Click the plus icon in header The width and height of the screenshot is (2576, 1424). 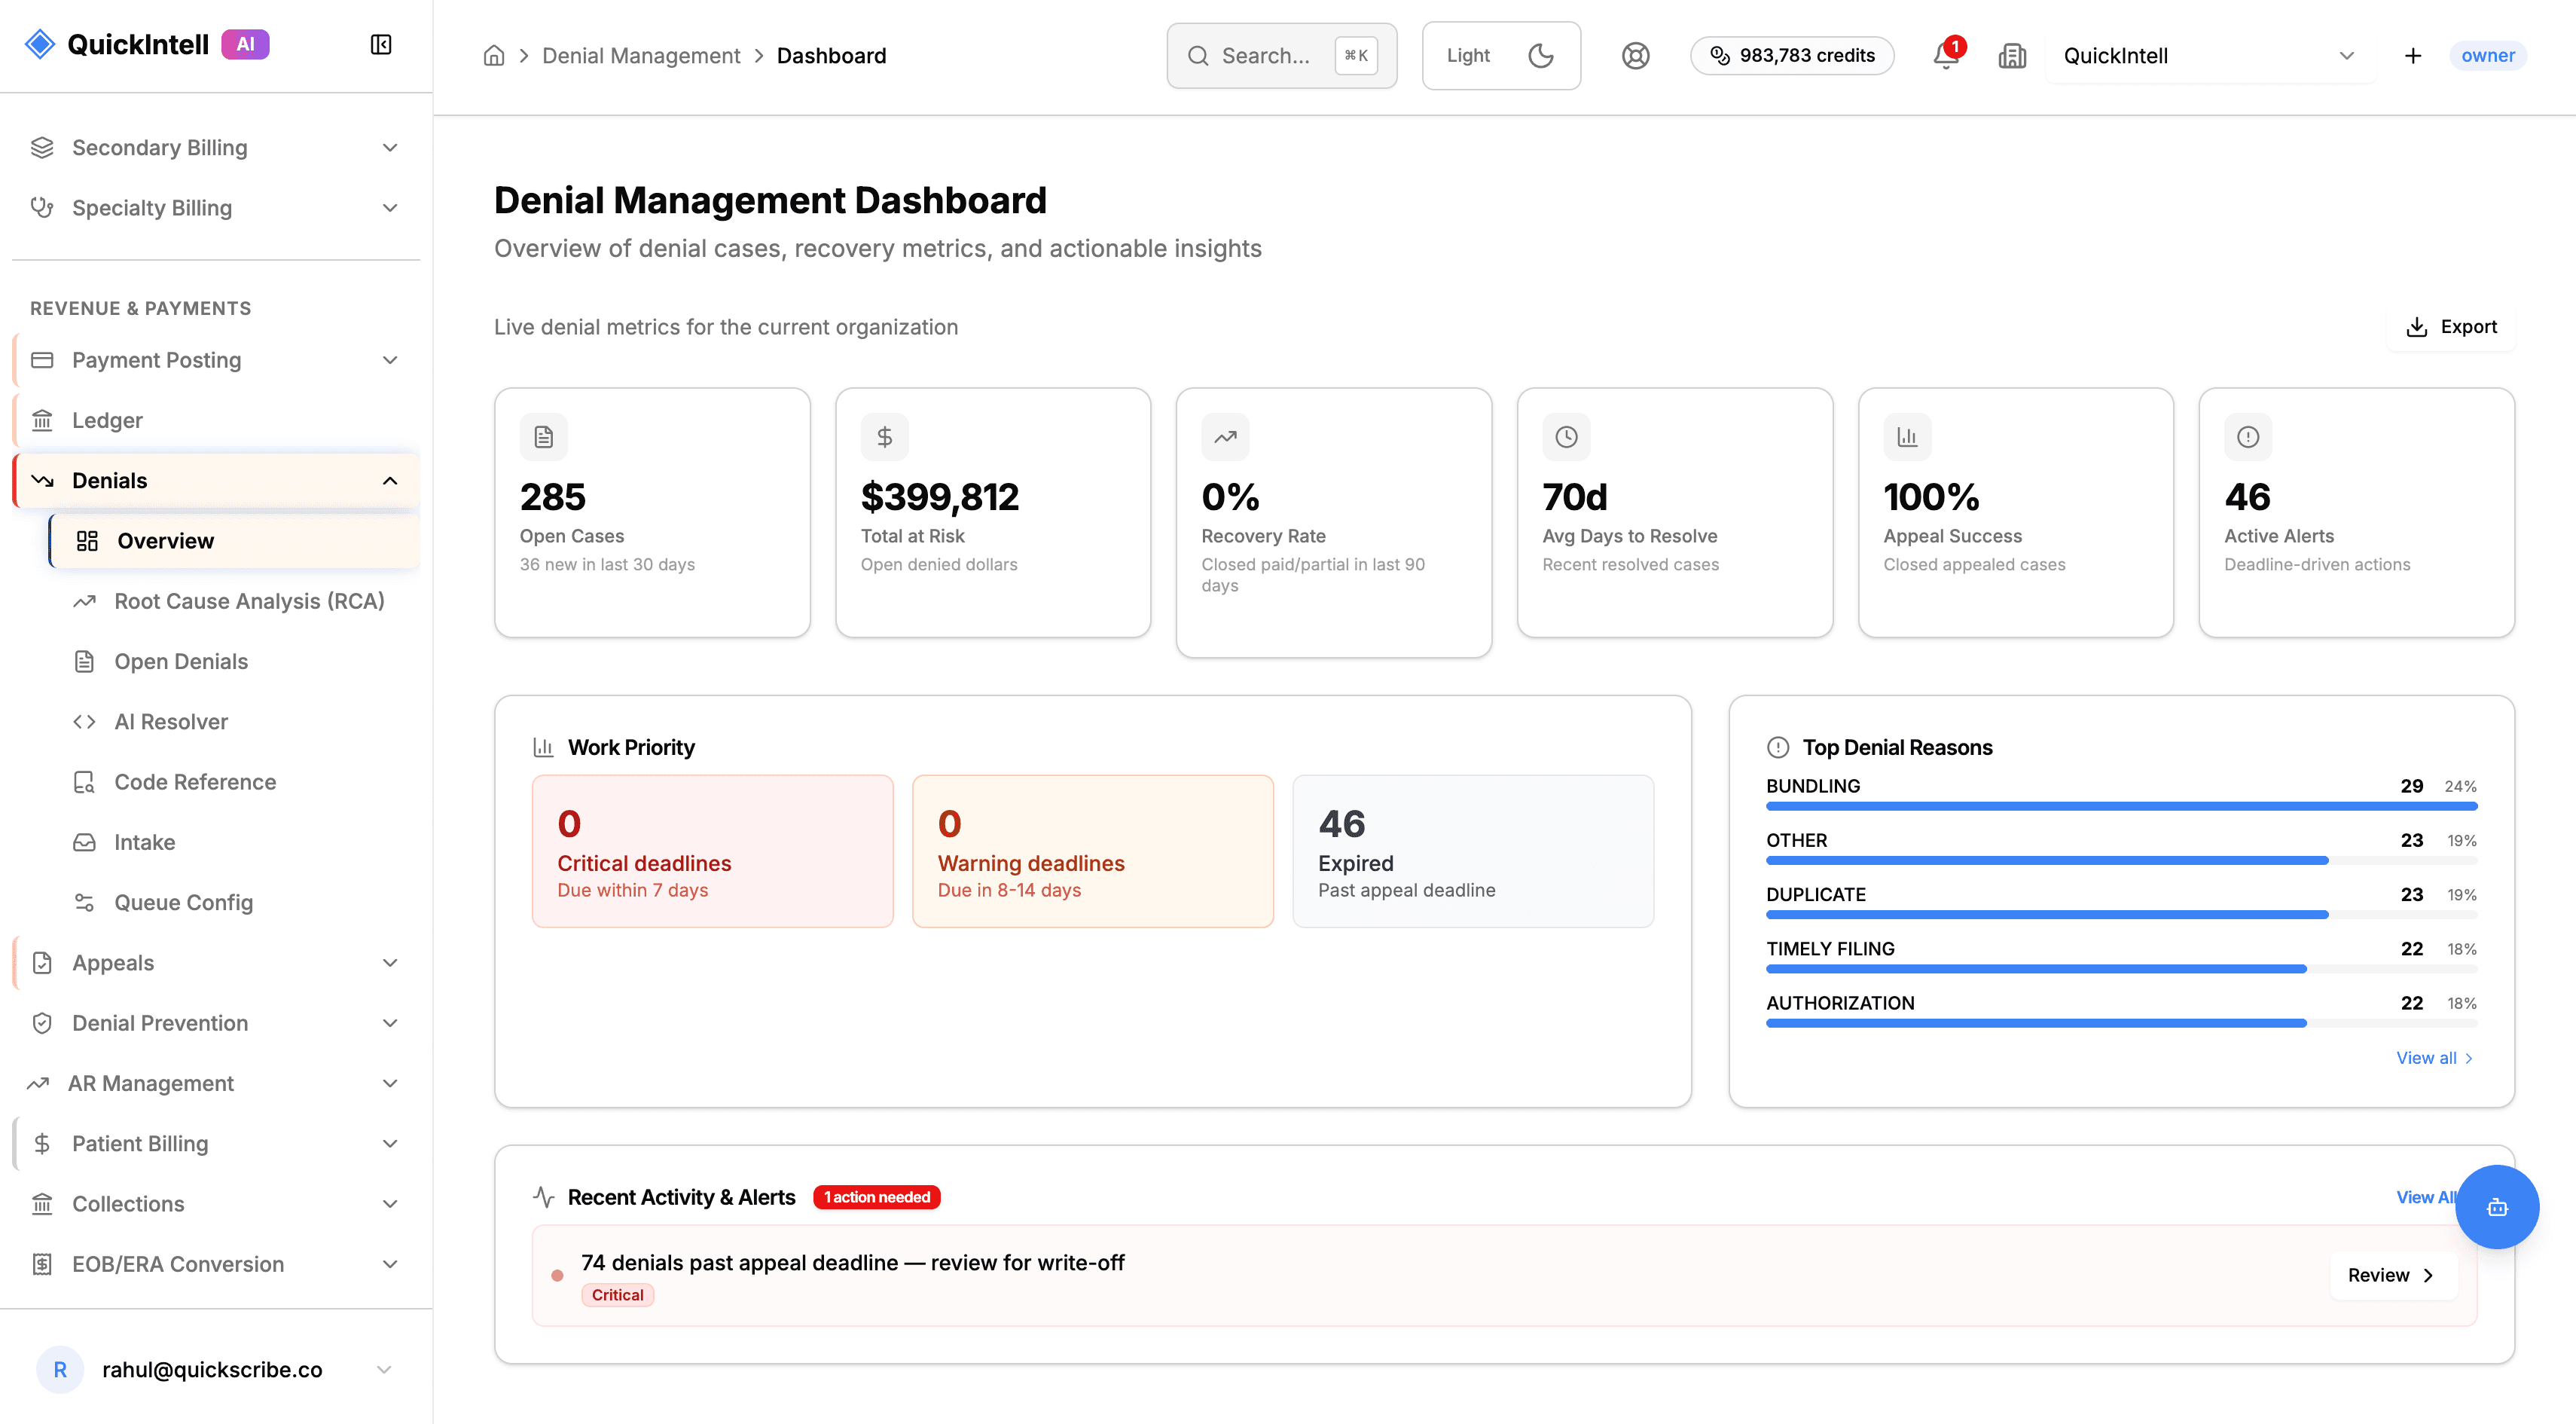coord(2413,56)
